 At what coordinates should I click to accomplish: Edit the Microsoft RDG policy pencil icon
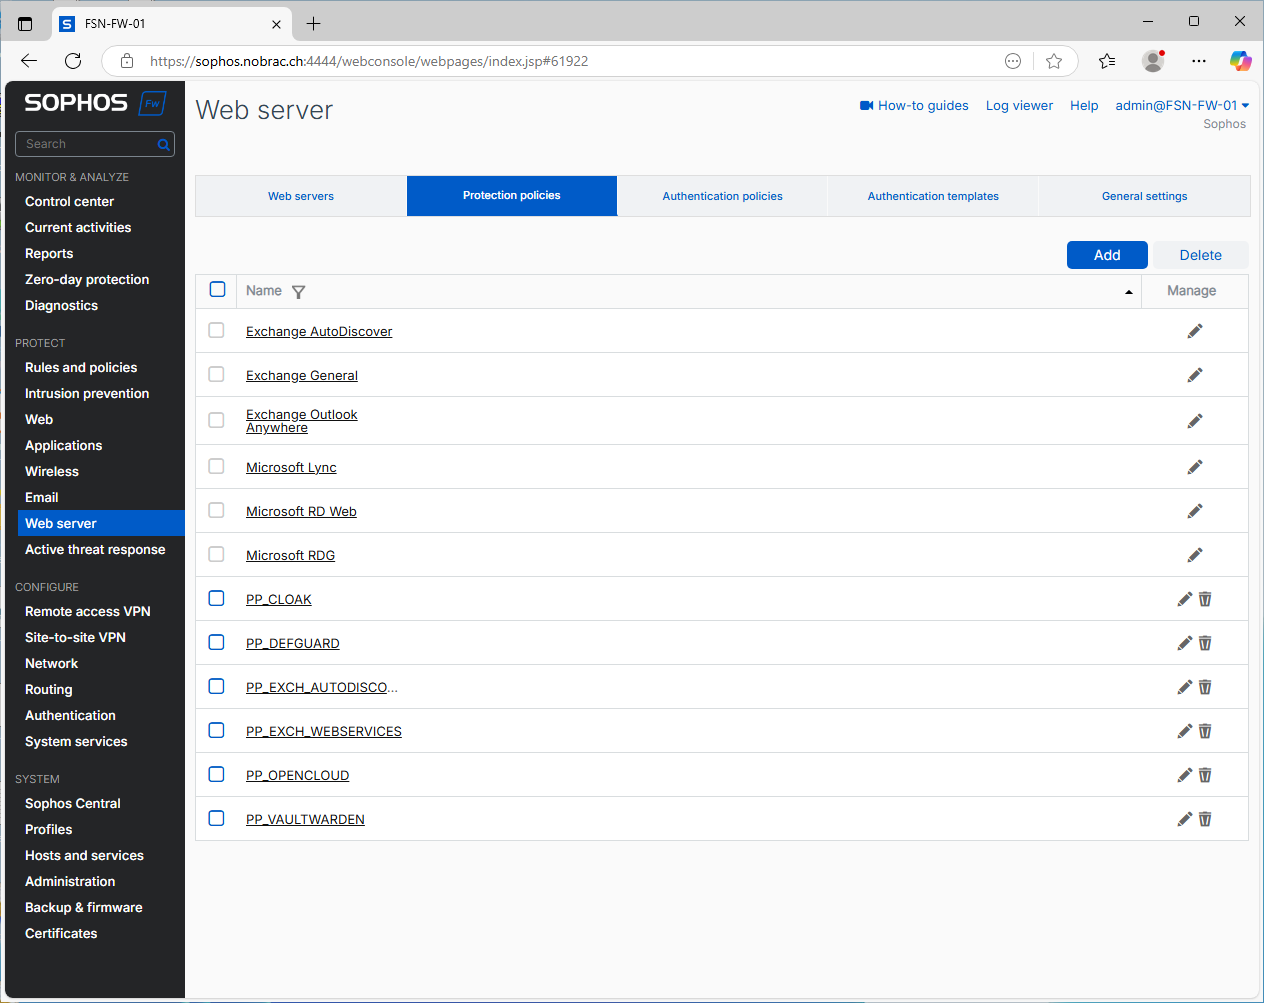coord(1195,555)
